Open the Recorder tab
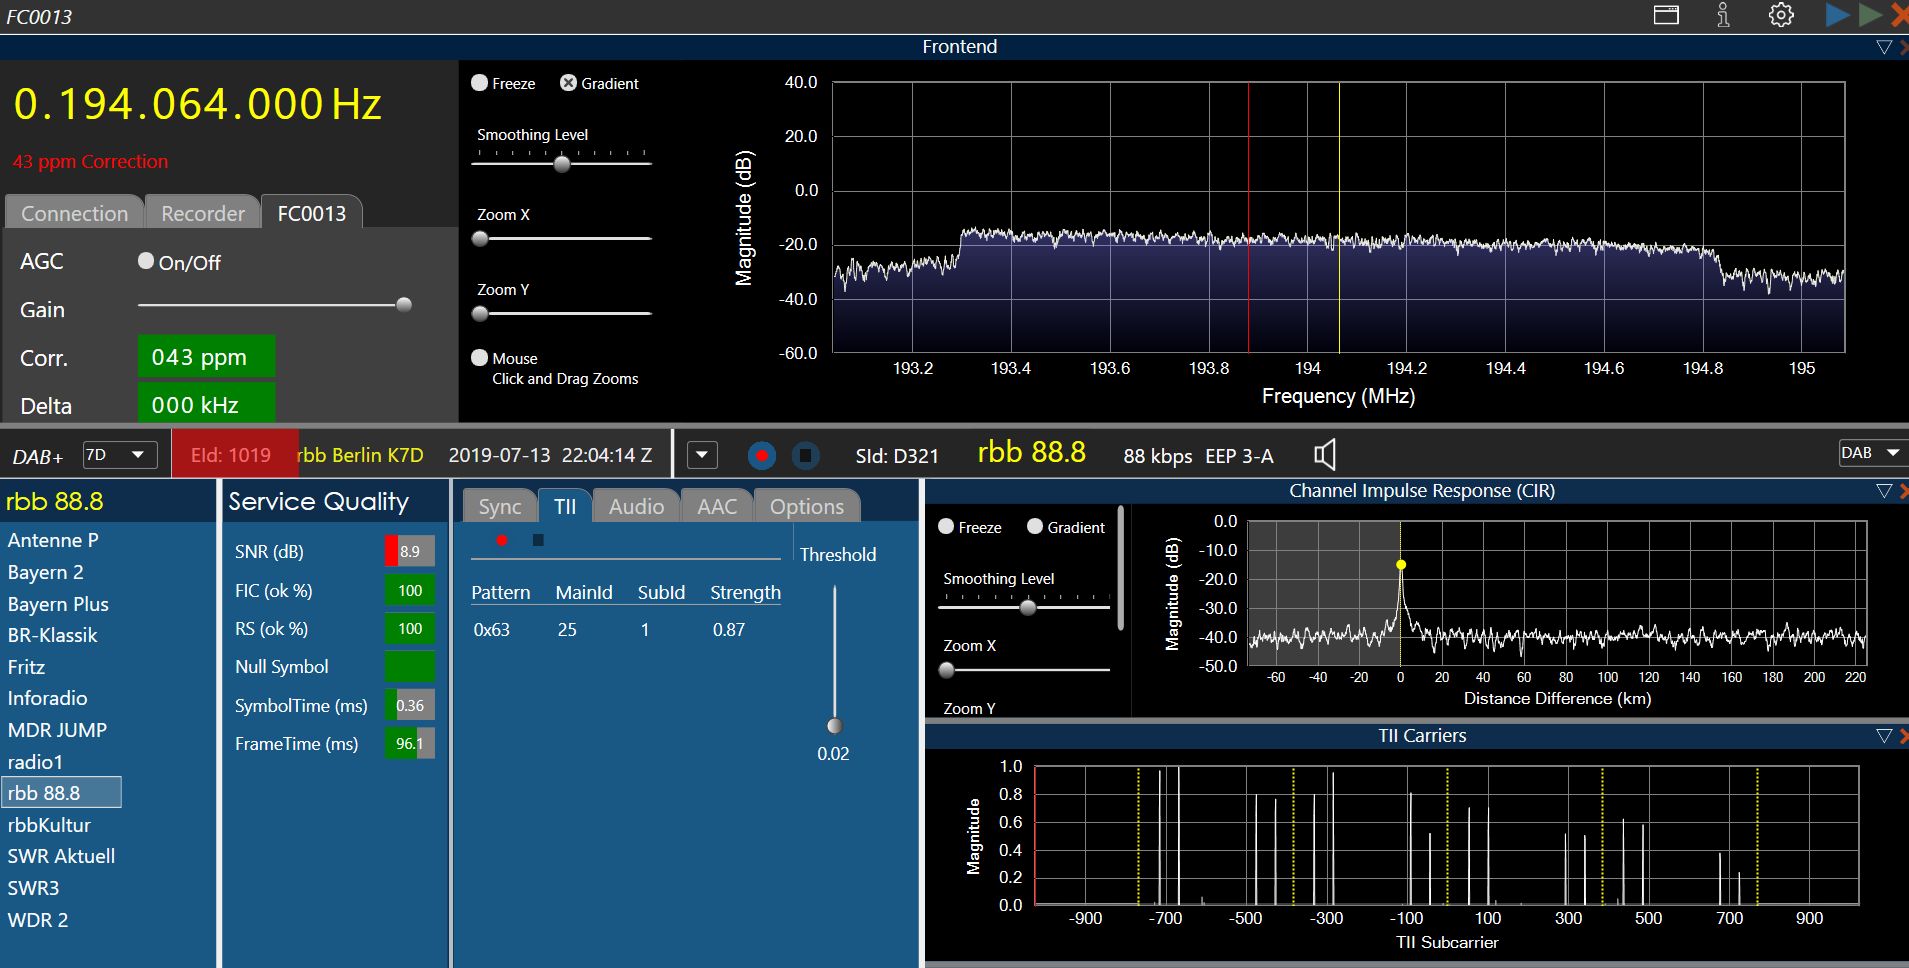This screenshot has width=1909, height=968. tap(203, 213)
